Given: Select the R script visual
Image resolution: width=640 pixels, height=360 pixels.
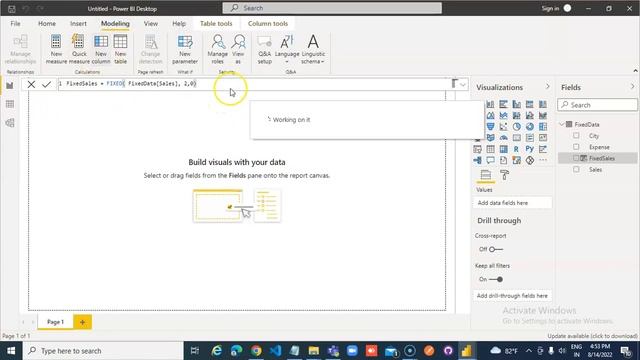Looking at the screenshot, I should 516,149.
